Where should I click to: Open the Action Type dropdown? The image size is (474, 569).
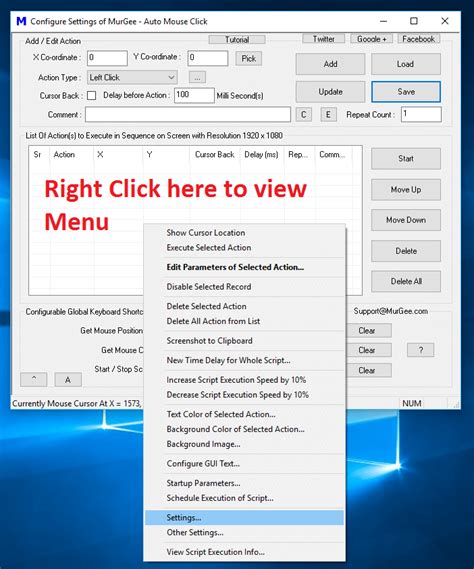click(132, 77)
